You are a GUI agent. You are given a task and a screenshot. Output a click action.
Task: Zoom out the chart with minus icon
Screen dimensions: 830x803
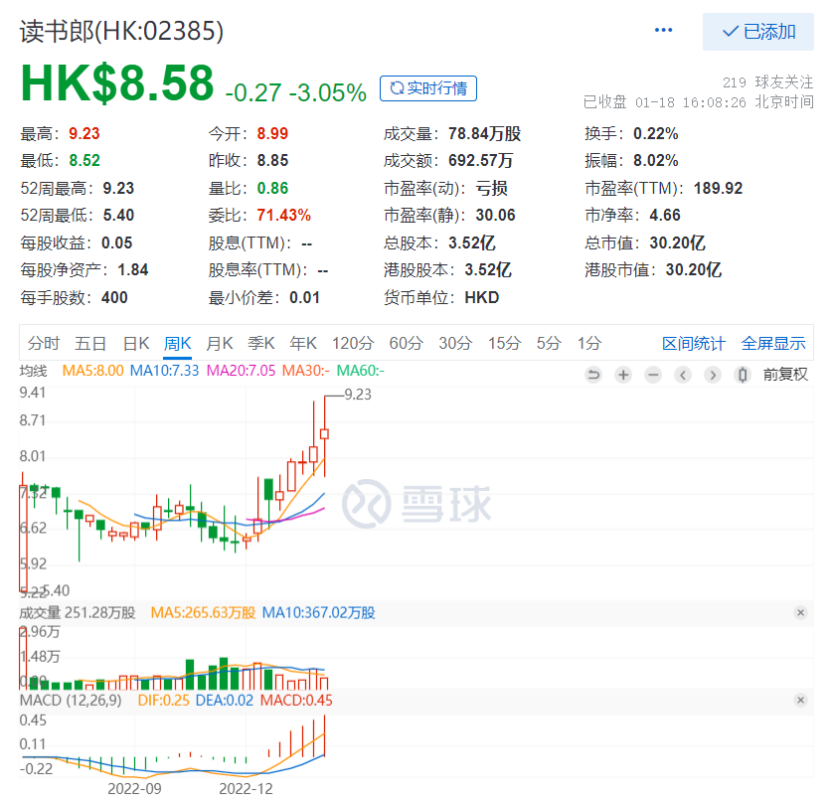(653, 375)
